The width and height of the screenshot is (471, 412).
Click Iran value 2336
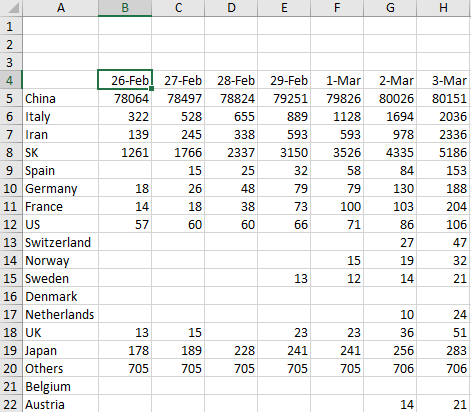coord(443,134)
